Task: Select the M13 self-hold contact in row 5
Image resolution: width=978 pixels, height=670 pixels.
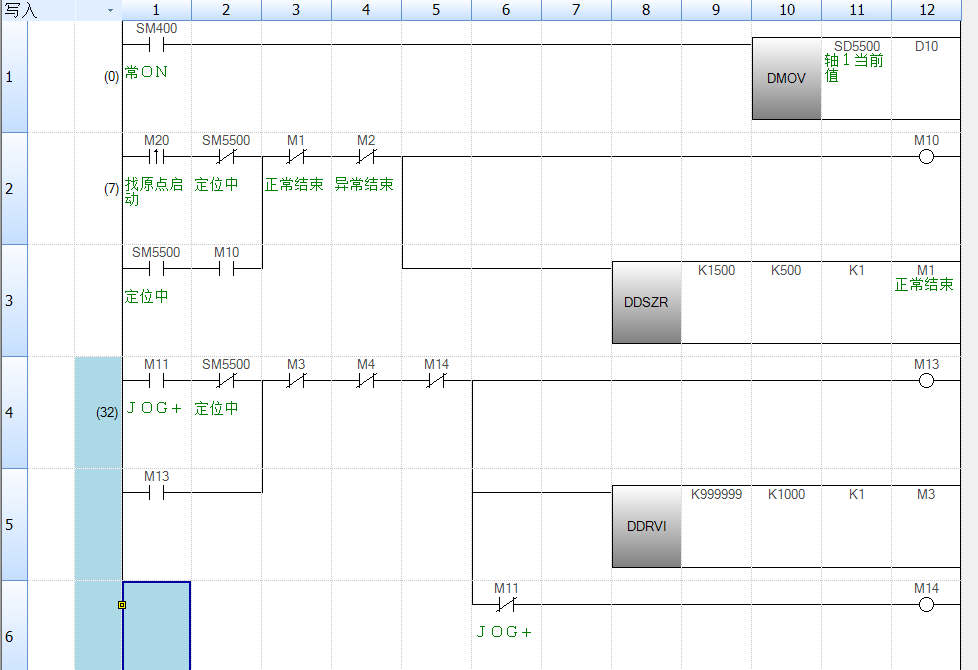Action: [155, 492]
